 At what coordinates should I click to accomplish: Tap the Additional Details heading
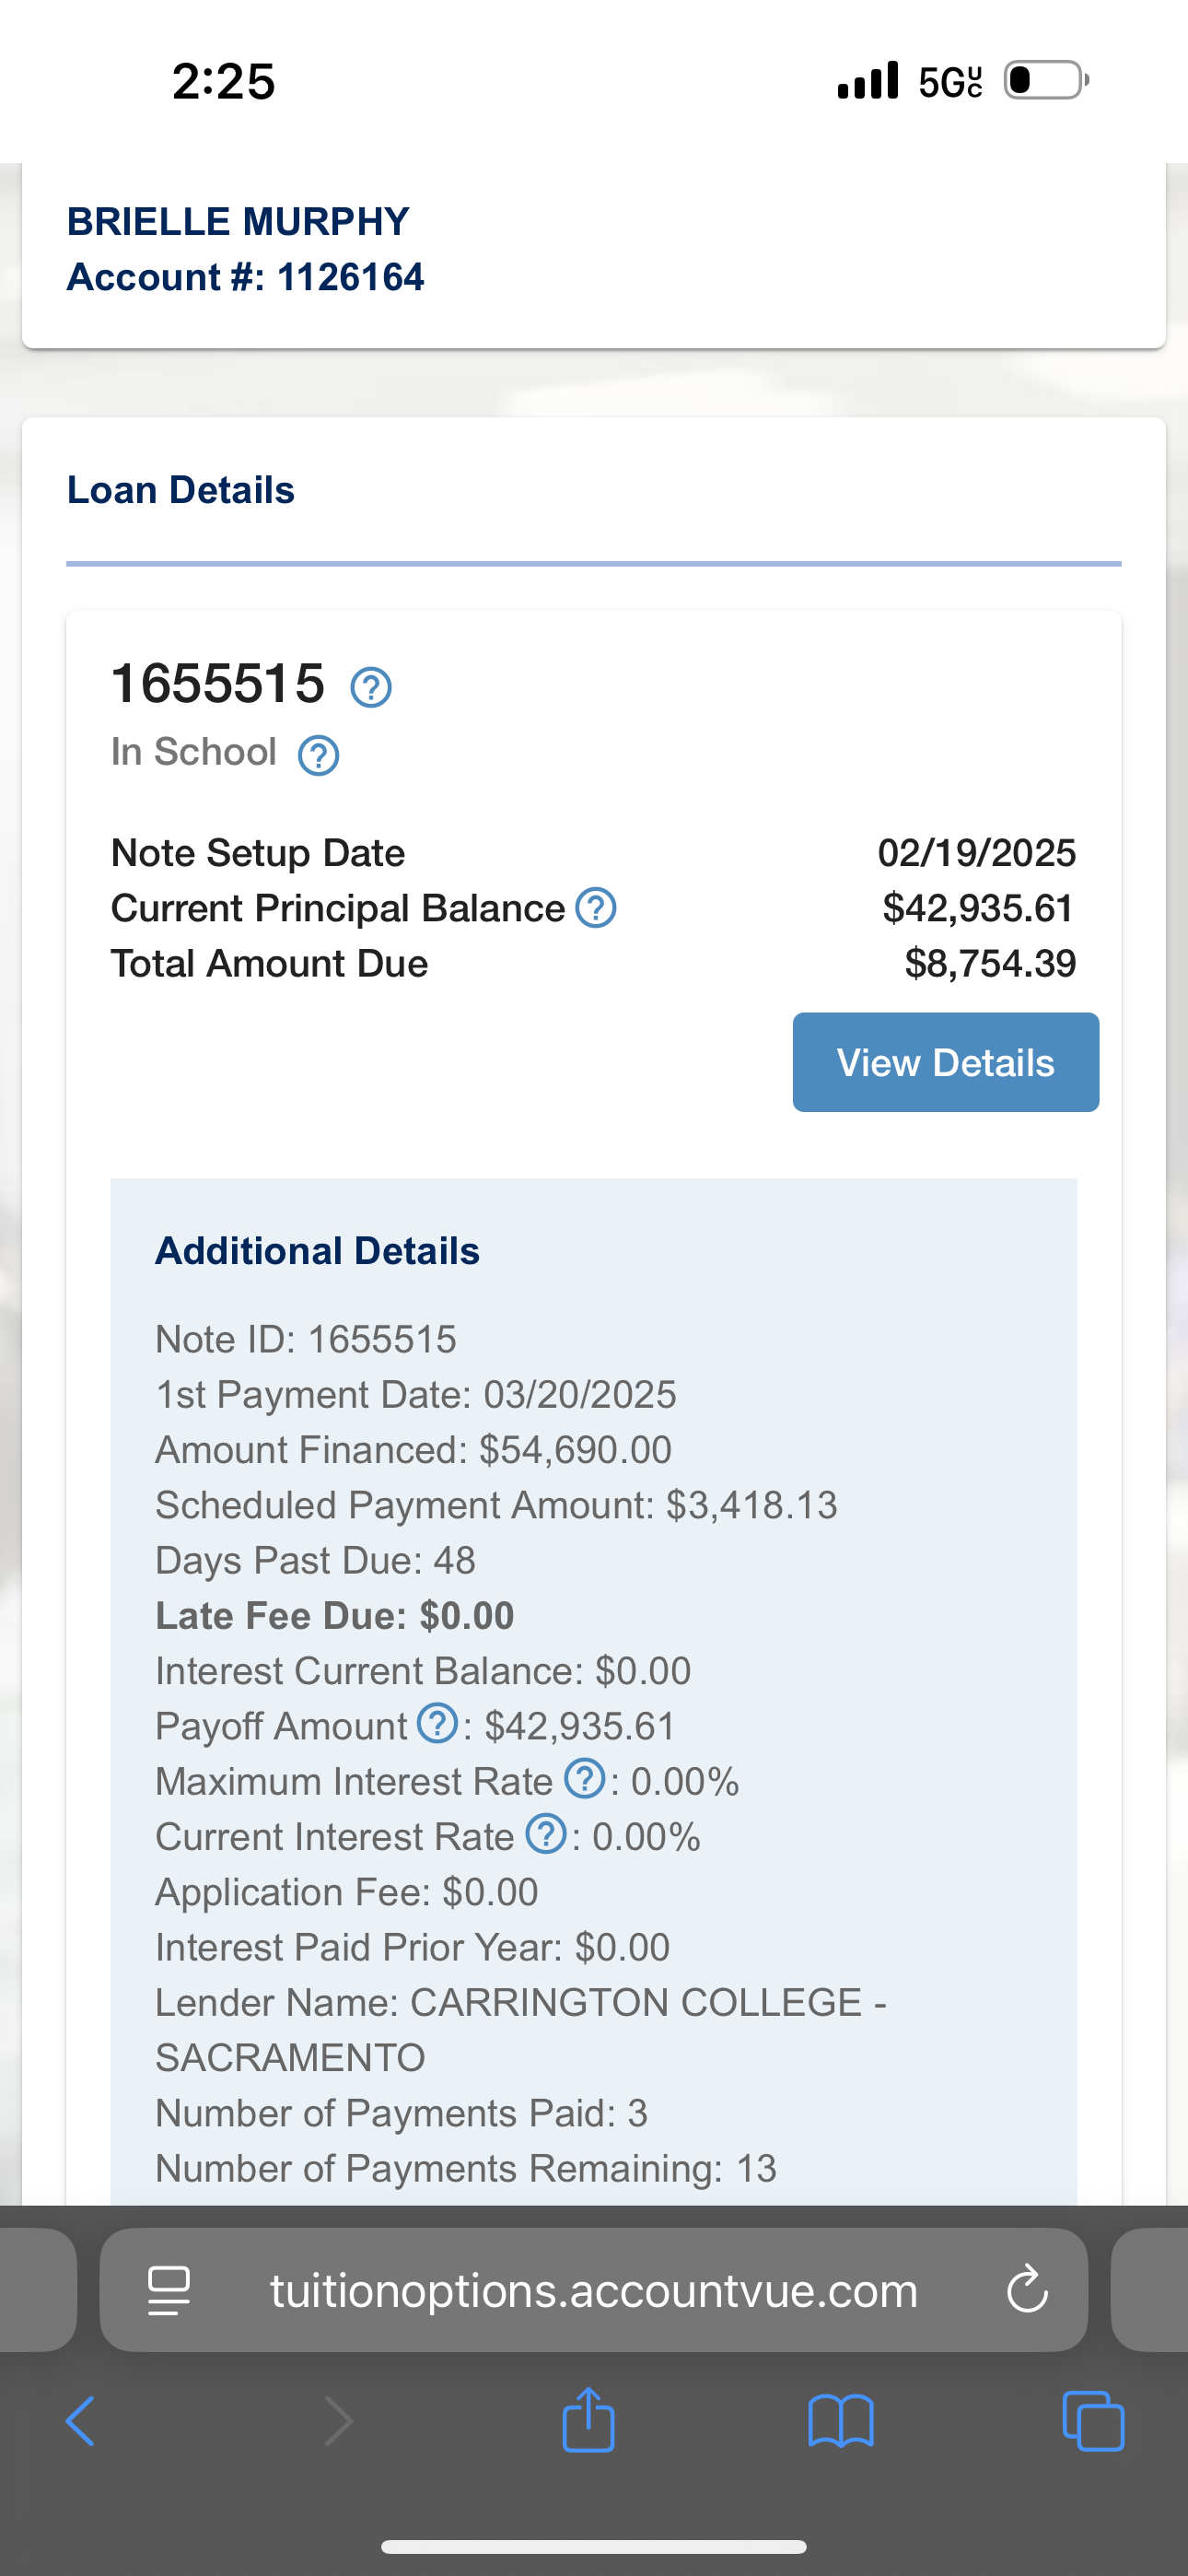(317, 1251)
